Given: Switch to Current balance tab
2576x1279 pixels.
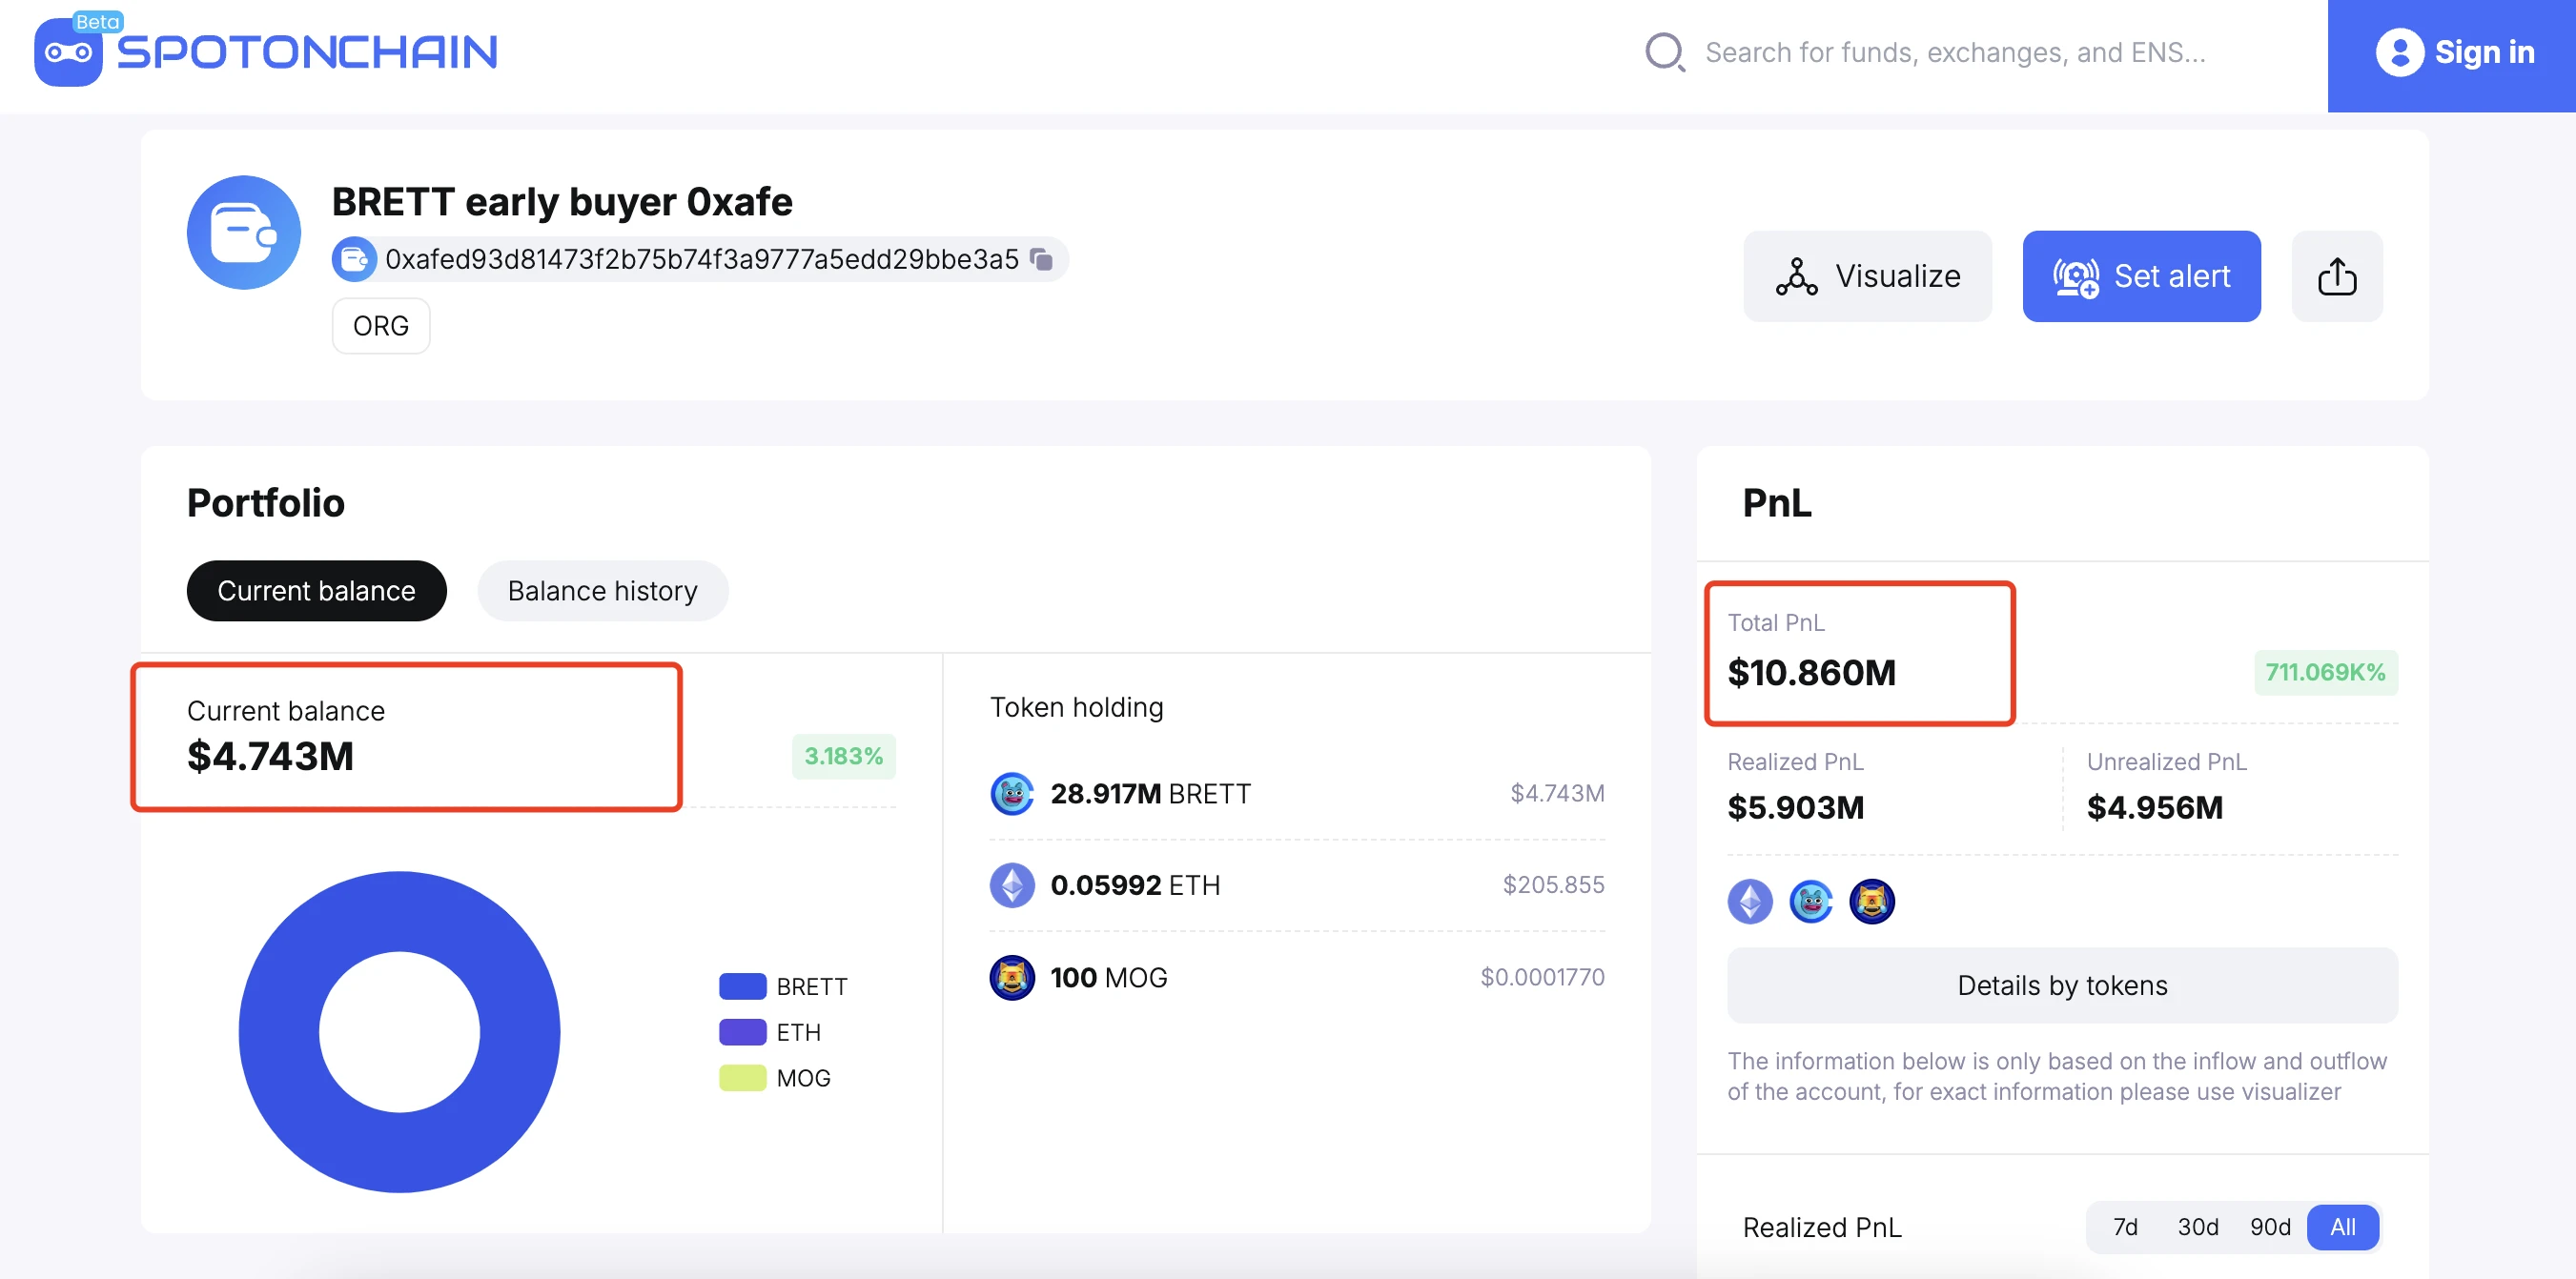Looking at the screenshot, I should [x=316, y=591].
